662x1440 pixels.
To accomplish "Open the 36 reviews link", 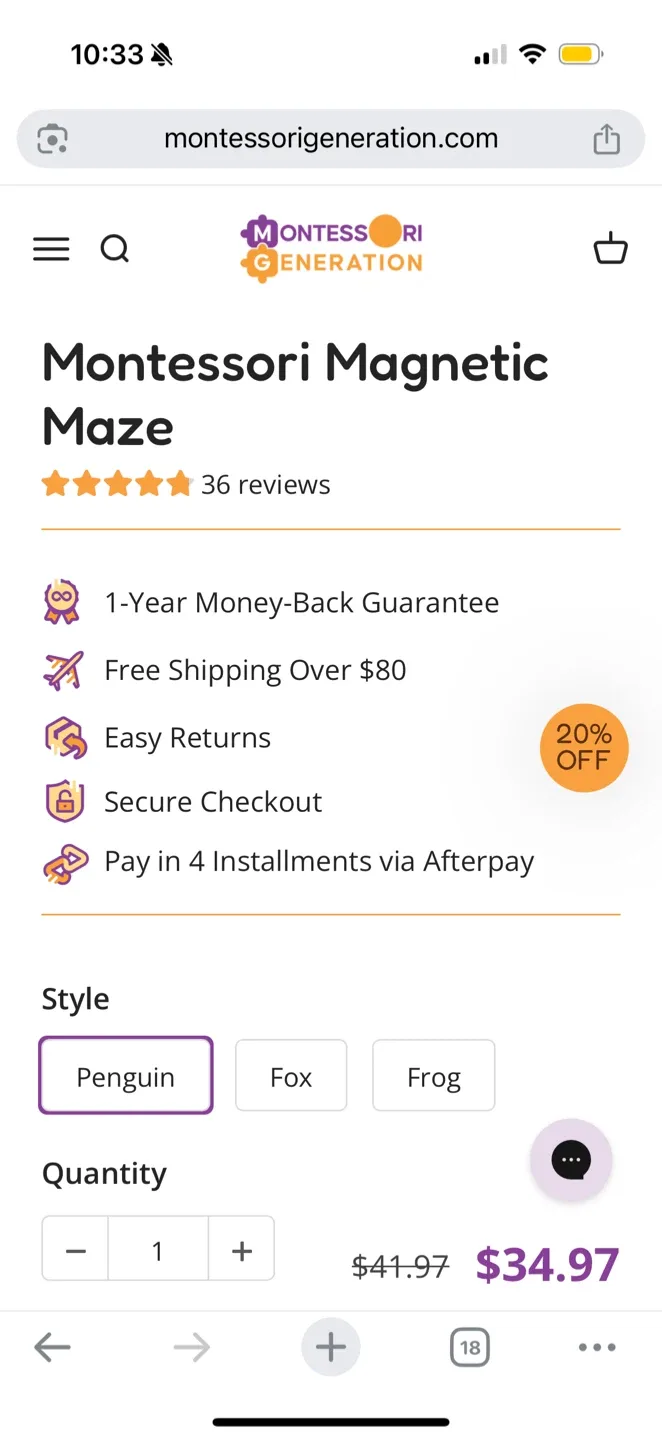I will [265, 485].
